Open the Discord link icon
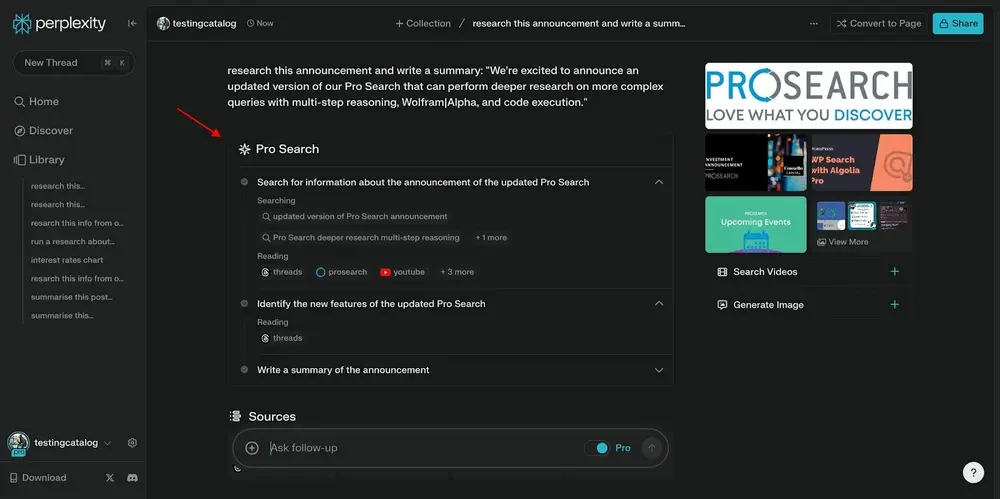 point(132,478)
